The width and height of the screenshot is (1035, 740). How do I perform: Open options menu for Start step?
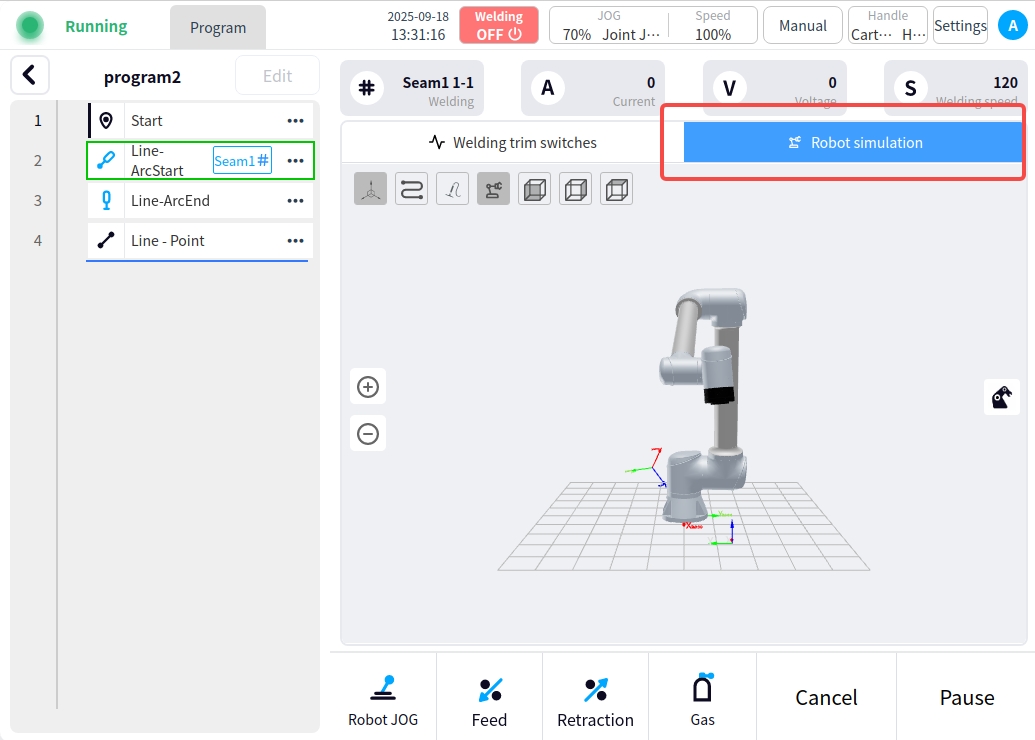click(295, 121)
